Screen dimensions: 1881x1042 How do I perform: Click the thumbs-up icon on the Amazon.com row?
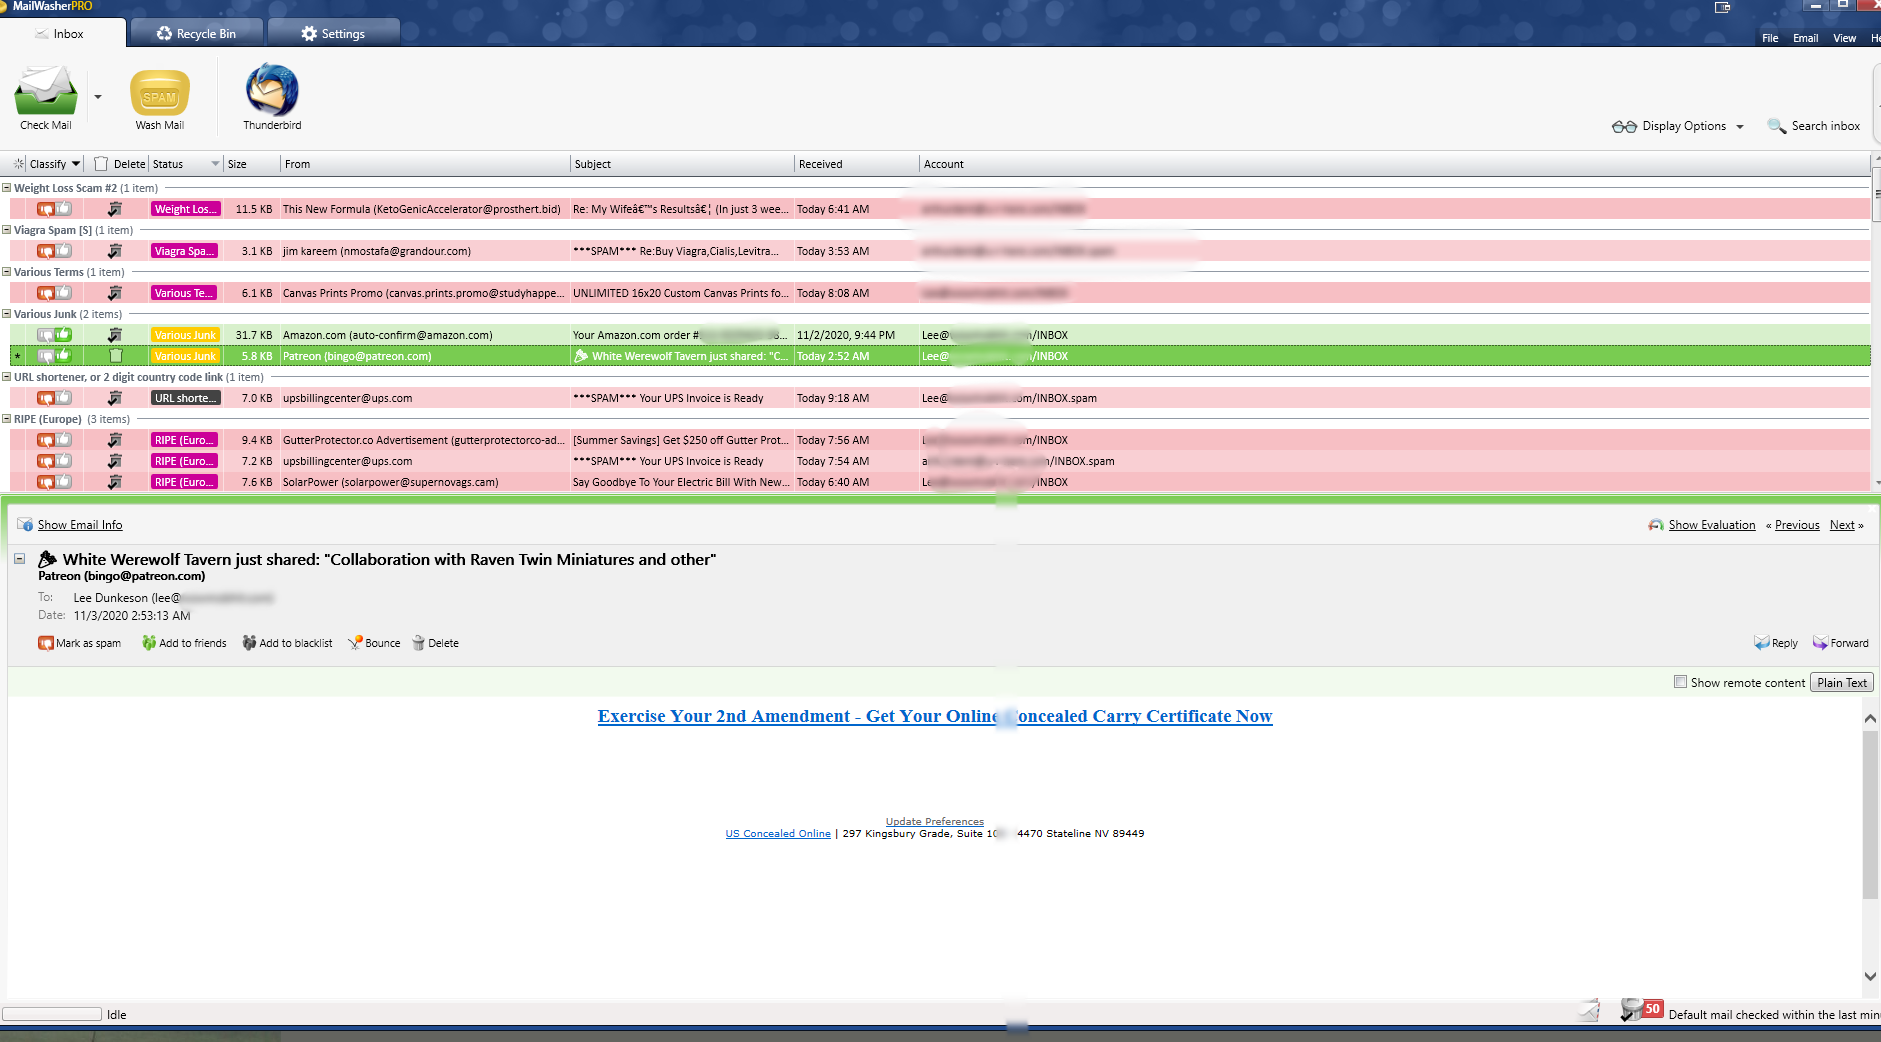(64, 335)
